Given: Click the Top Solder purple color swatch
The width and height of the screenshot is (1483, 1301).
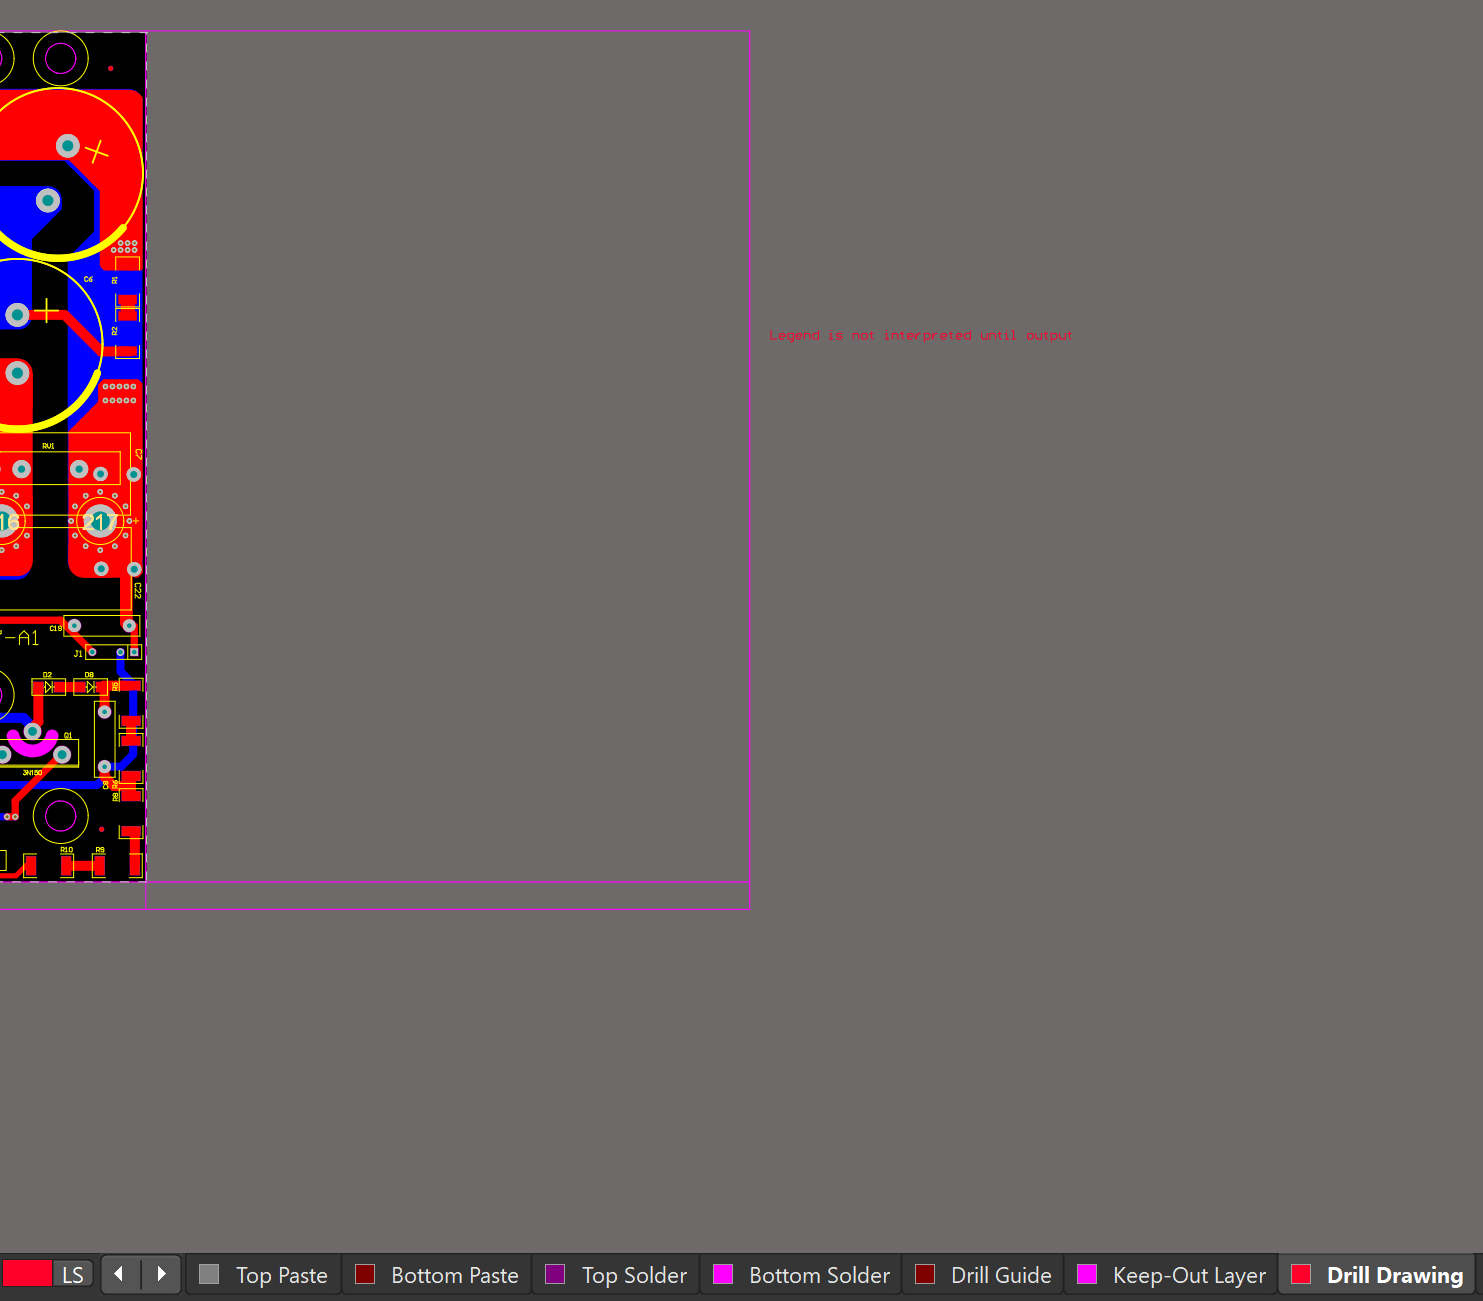Looking at the screenshot, I should pos(555,1274).
